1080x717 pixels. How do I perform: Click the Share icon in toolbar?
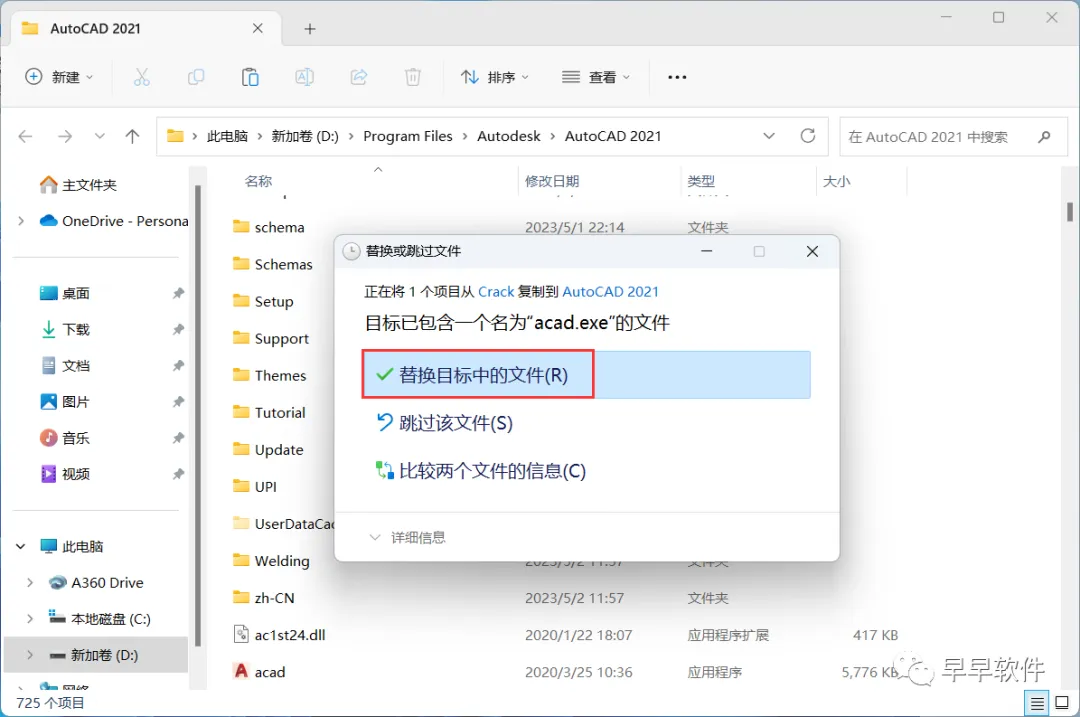click(359, 77)
